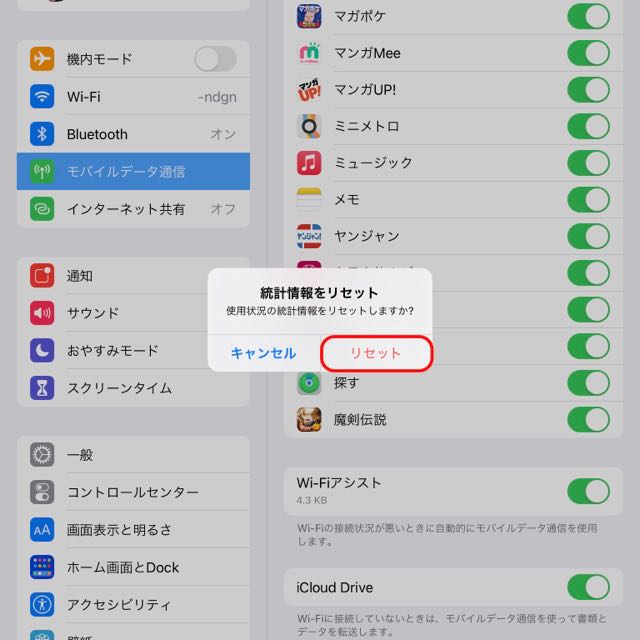The image size is (640, 640).
Task: Disable mobile data for マンガMee
Action: point(588,53)
